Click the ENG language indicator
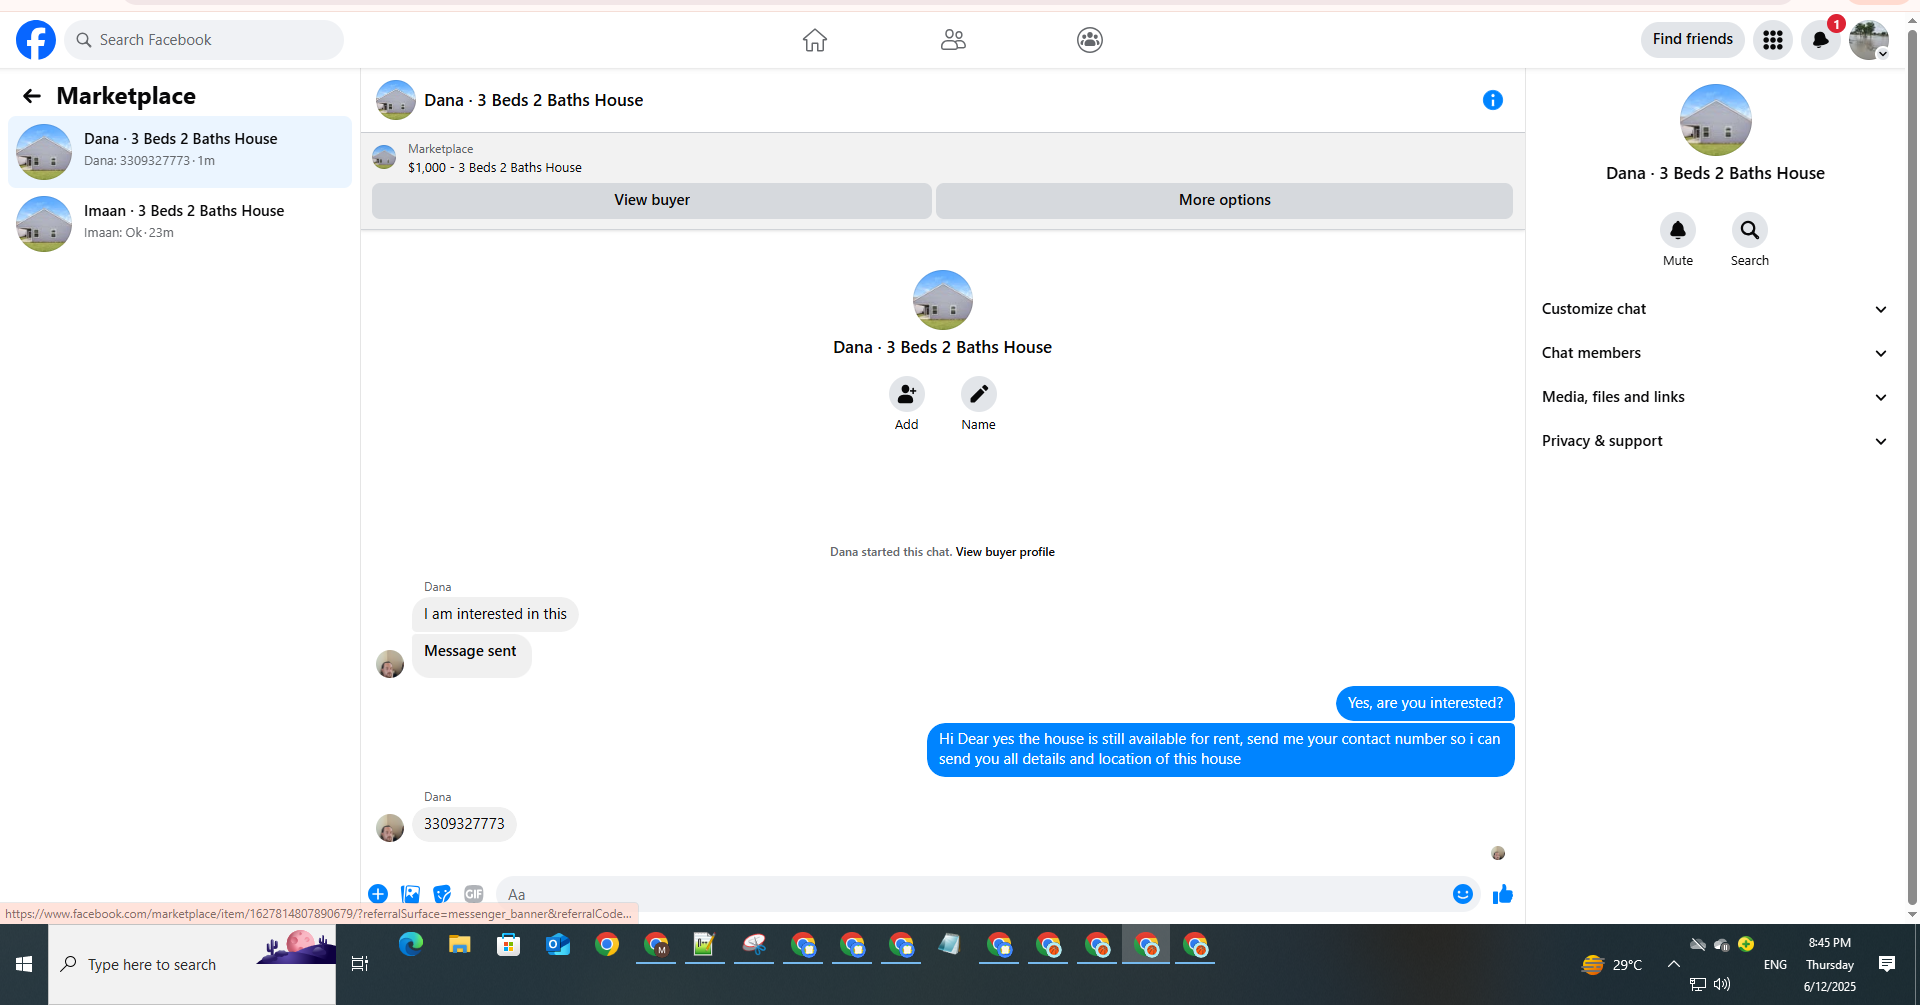1920x1005 pixels. tap(1775, 964)
